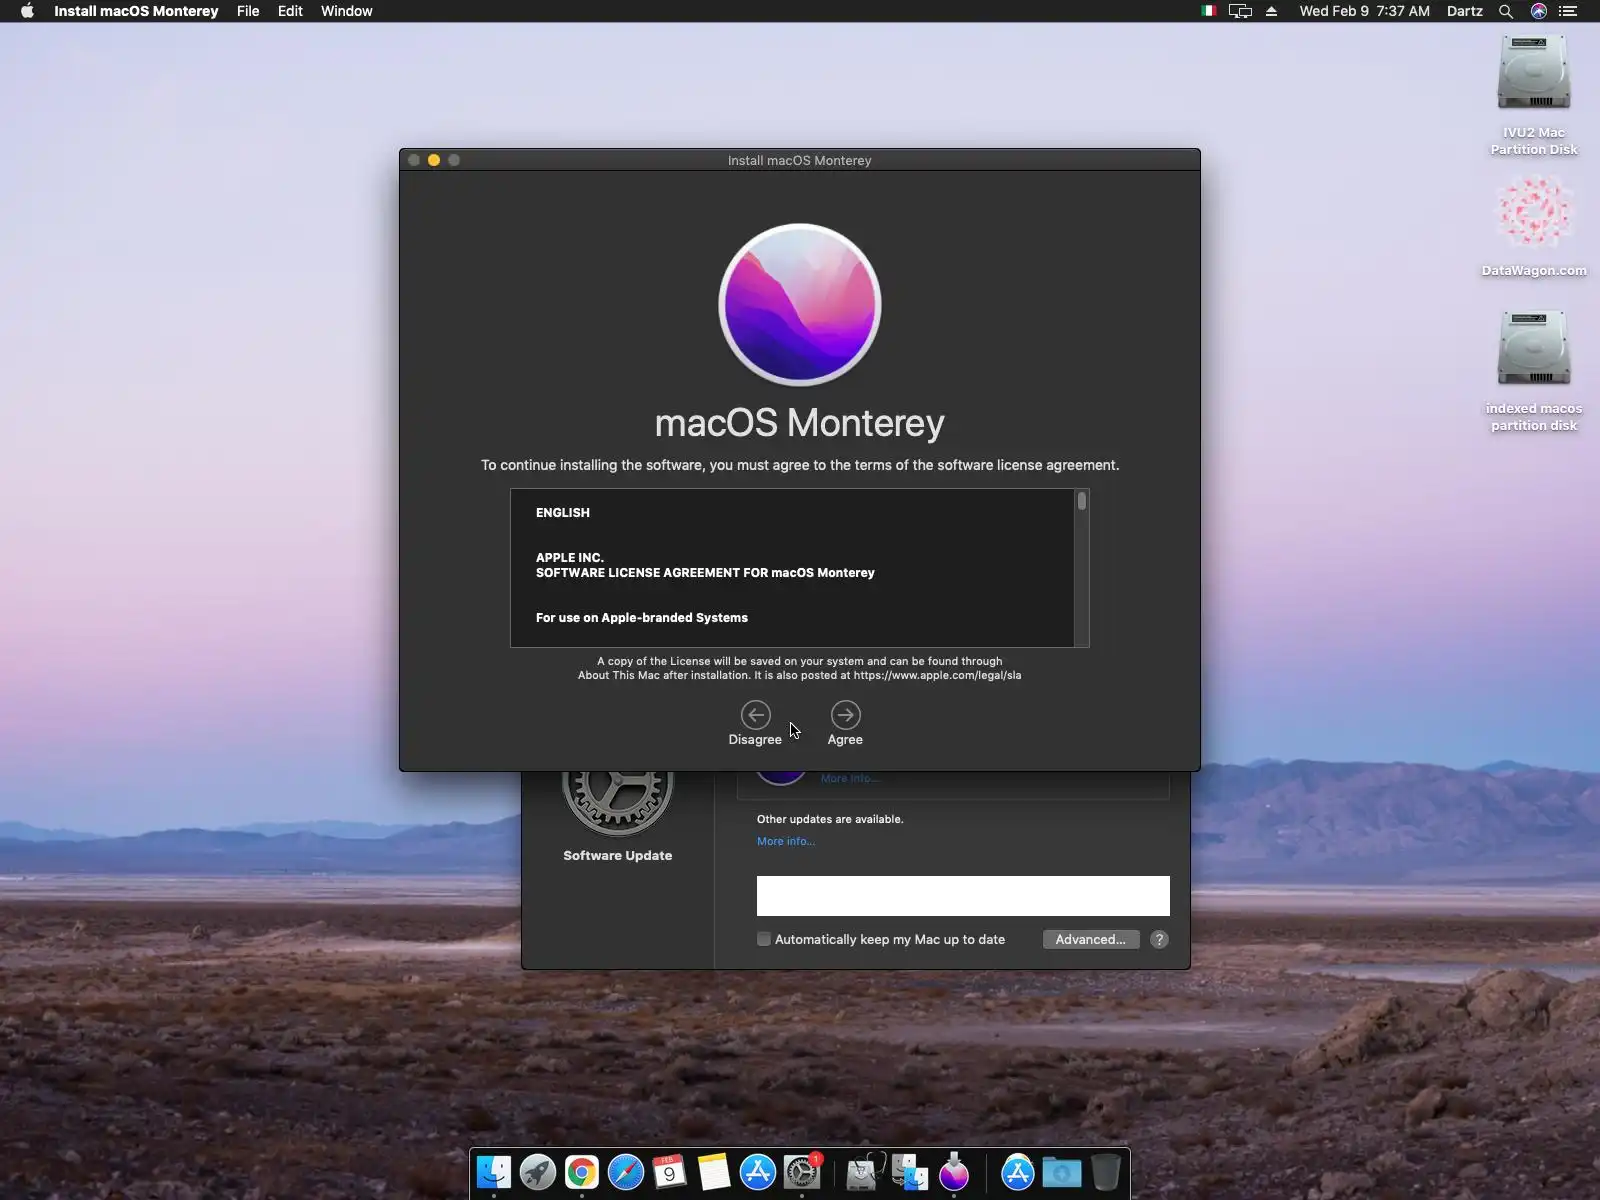Open Calendar from the dock
1600x1200 pixels.
click(x=670, y=1172)
